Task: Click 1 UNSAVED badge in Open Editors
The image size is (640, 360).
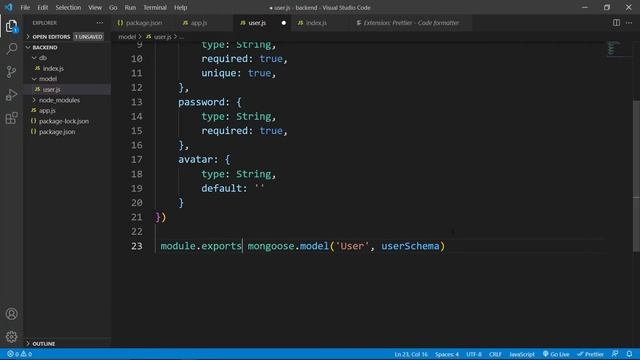Action: [x=89, y=37]
